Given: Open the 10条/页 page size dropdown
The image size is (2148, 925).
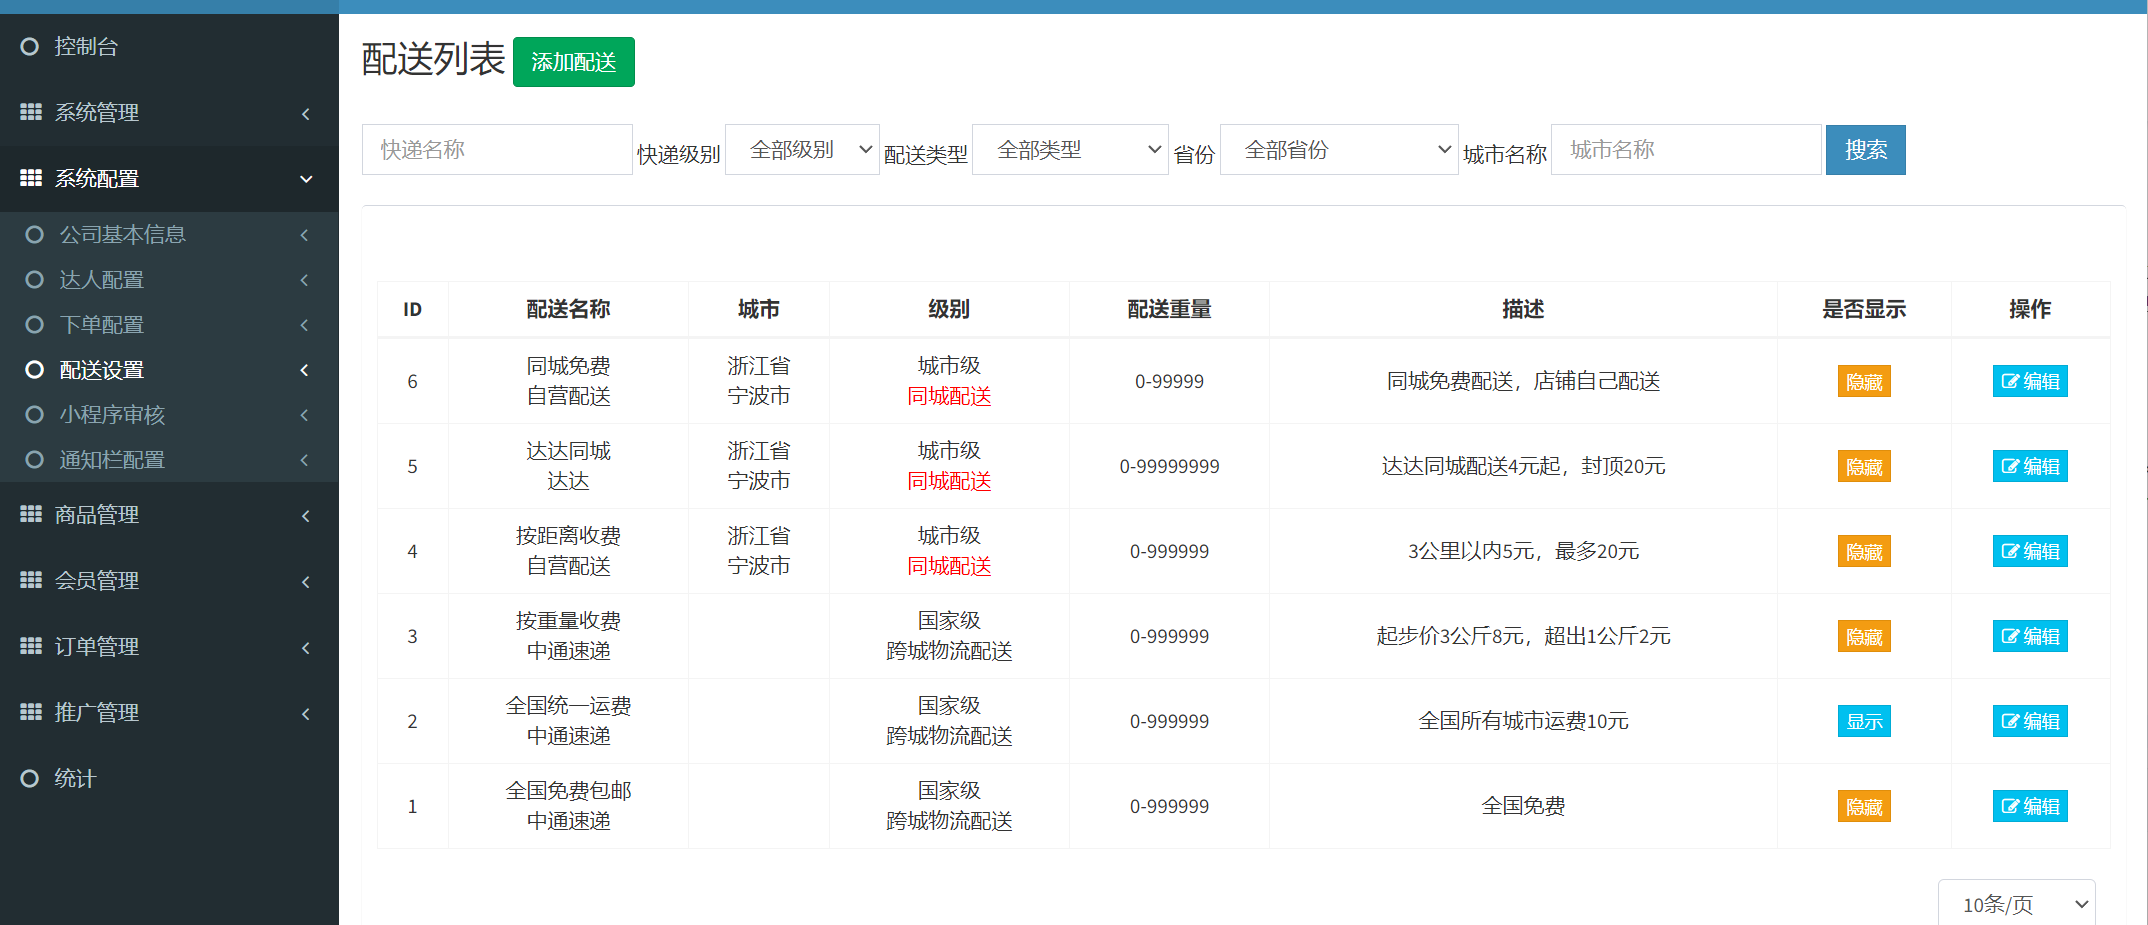Looking at the screenshot, I should coord(2016,904).
